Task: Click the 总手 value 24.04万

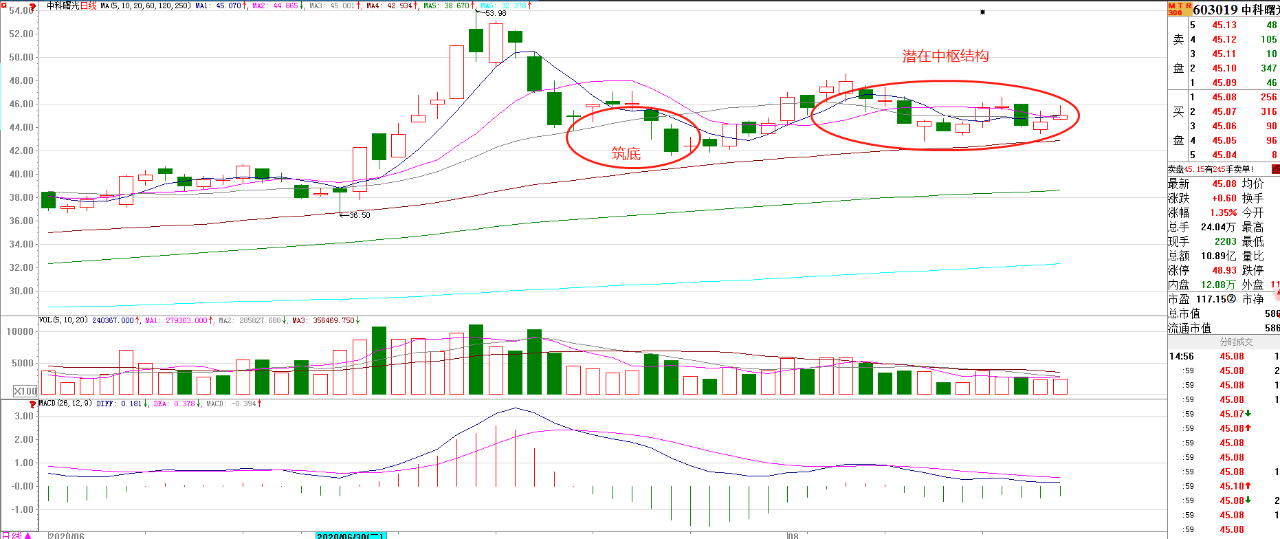Action: click(x=1219, y=227)
